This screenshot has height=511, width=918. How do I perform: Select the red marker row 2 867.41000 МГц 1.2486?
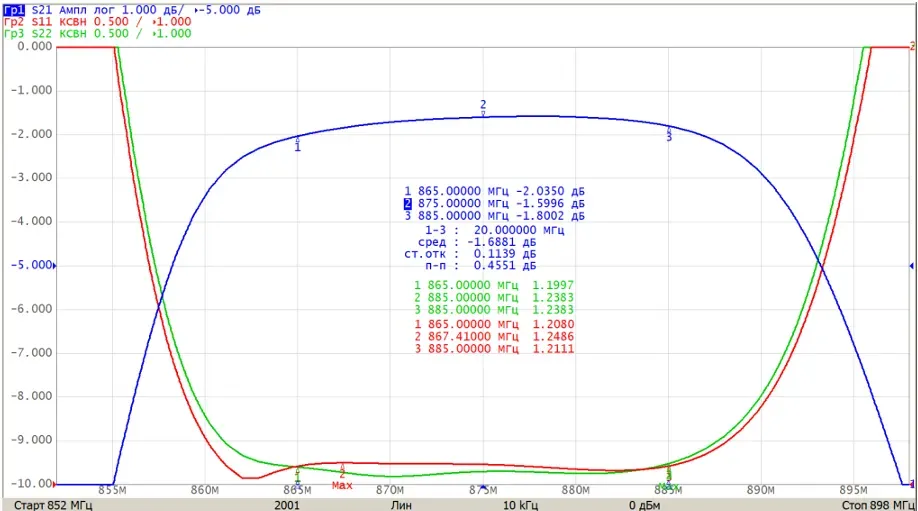(x=494, y=337)
